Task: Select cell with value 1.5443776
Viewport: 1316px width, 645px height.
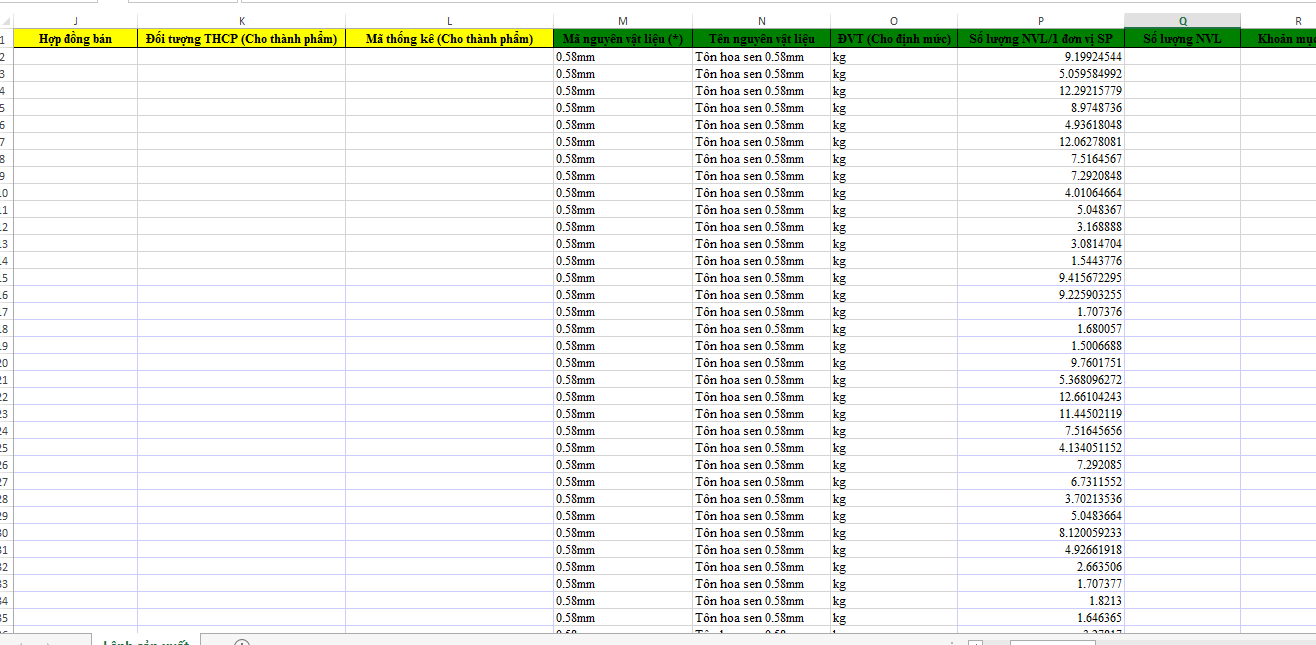Action: coord(1041,261)
